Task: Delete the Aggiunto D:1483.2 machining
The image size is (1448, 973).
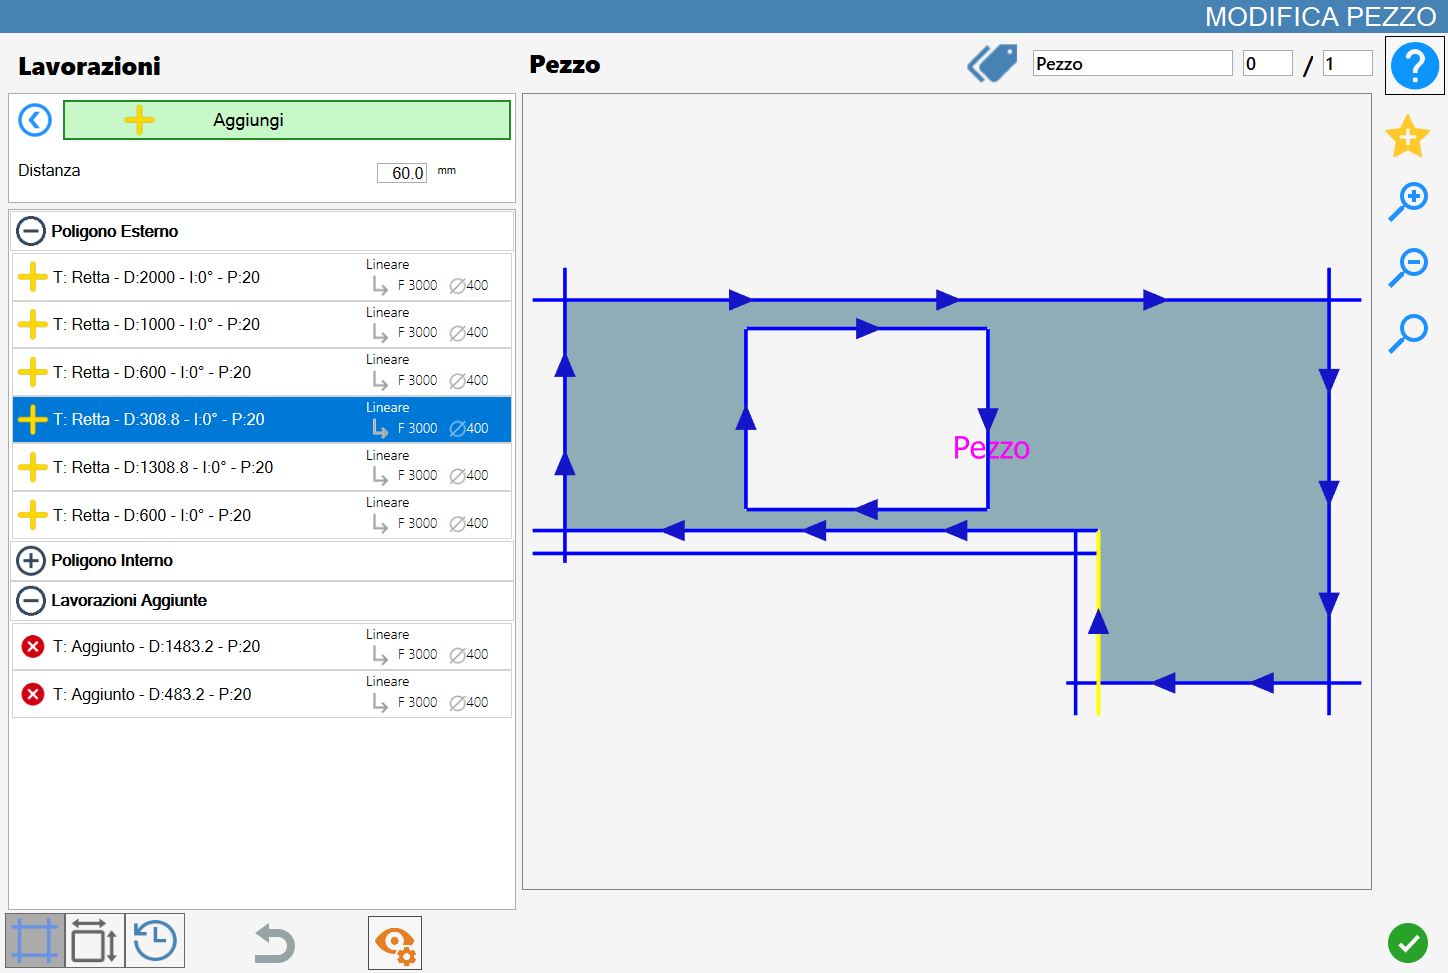Action: [x=33, y=646]
